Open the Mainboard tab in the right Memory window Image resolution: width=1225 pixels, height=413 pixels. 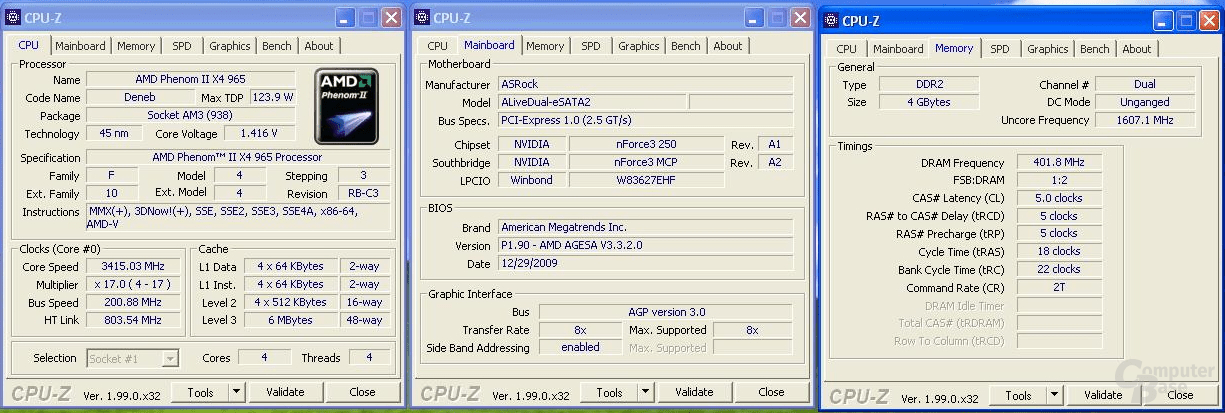point(898,49)
